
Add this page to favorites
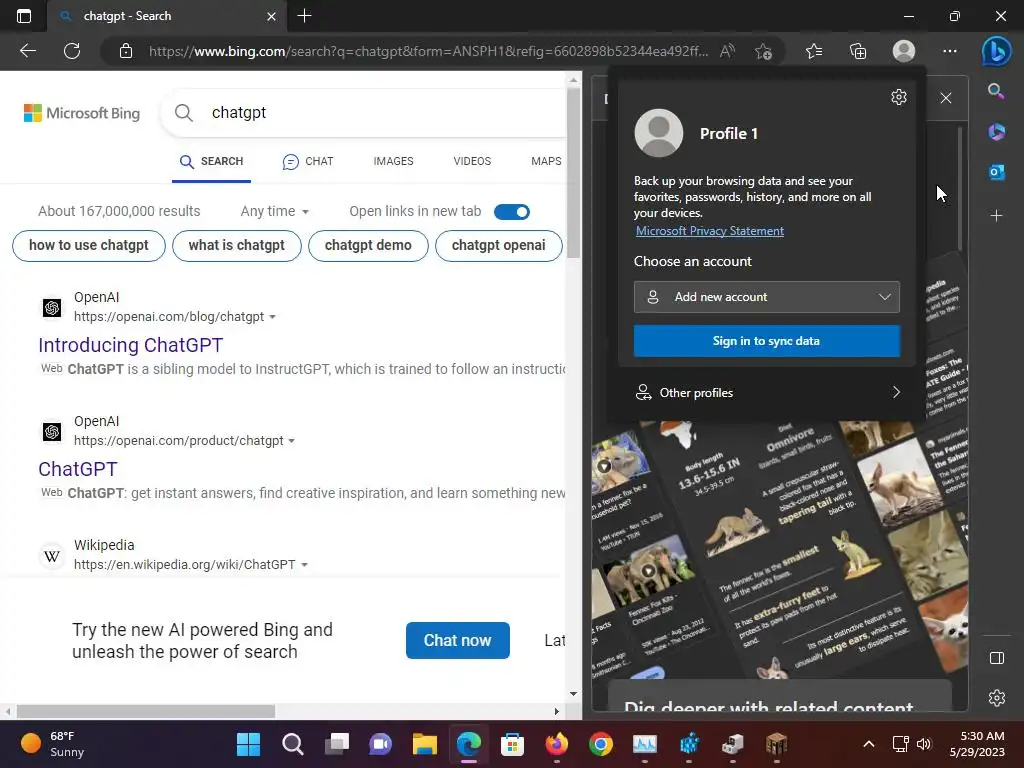(763, 51)
